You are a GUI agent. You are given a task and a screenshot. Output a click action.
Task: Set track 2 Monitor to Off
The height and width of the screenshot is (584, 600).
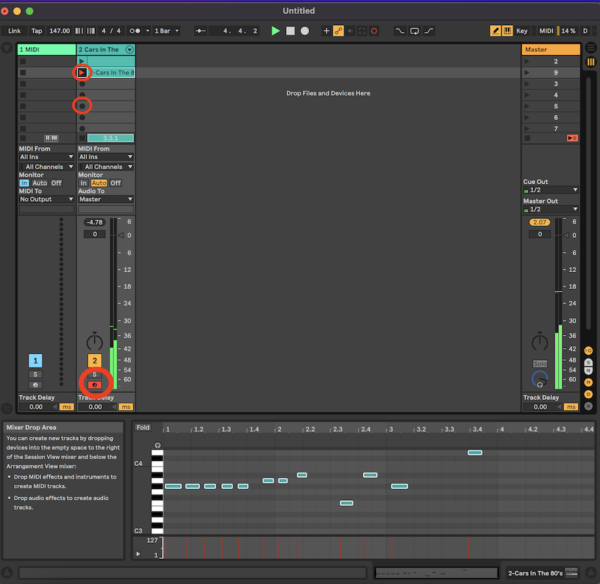pyautogui.click(x=116, y=183)
